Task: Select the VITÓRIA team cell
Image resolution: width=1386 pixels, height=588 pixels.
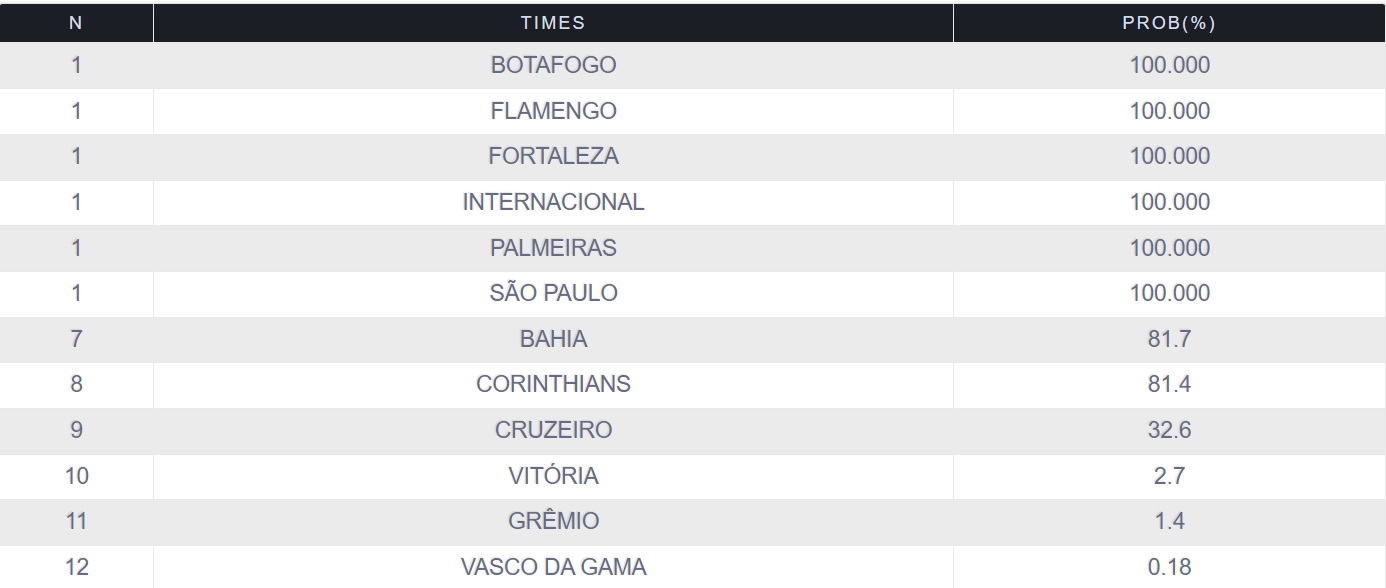Action: tap(553, 476)
